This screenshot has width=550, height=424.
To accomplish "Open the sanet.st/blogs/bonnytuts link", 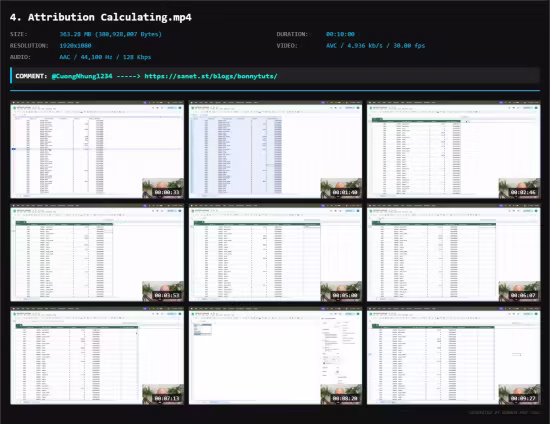I will pos(211,76).
